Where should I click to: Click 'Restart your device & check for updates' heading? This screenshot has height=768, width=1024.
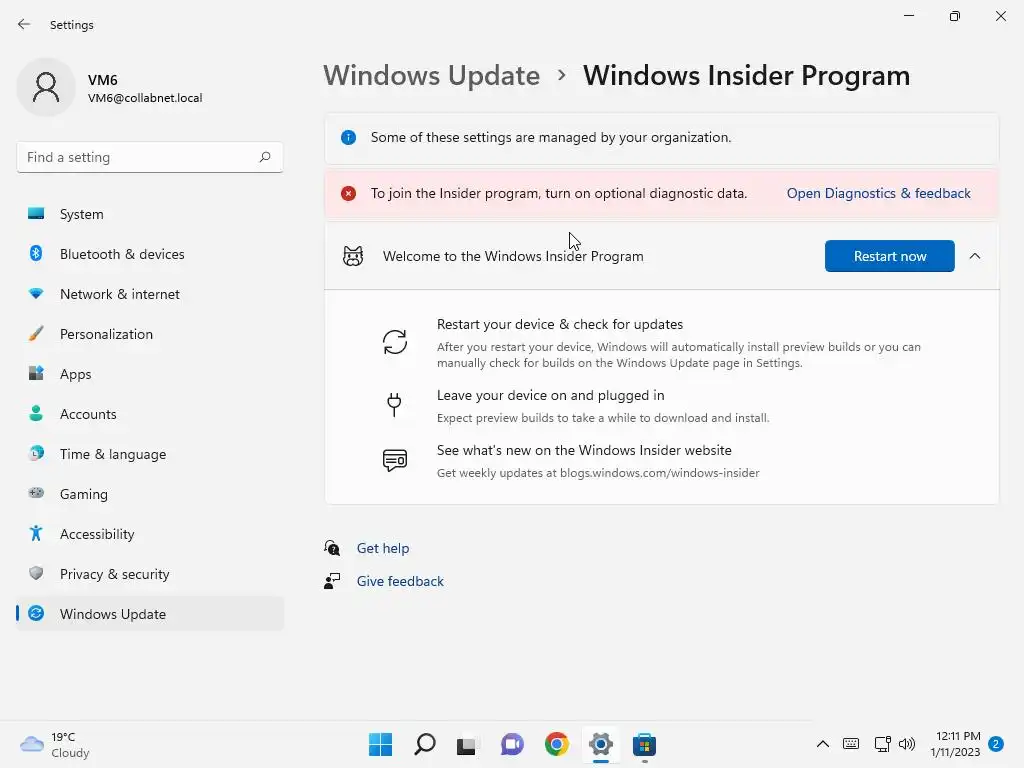click(560, 325)
